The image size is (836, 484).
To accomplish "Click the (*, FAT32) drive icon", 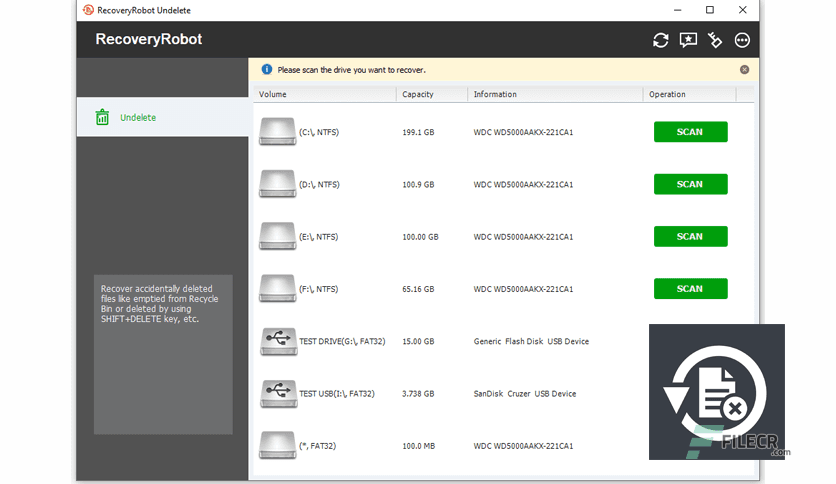I will tap(277, 445).
